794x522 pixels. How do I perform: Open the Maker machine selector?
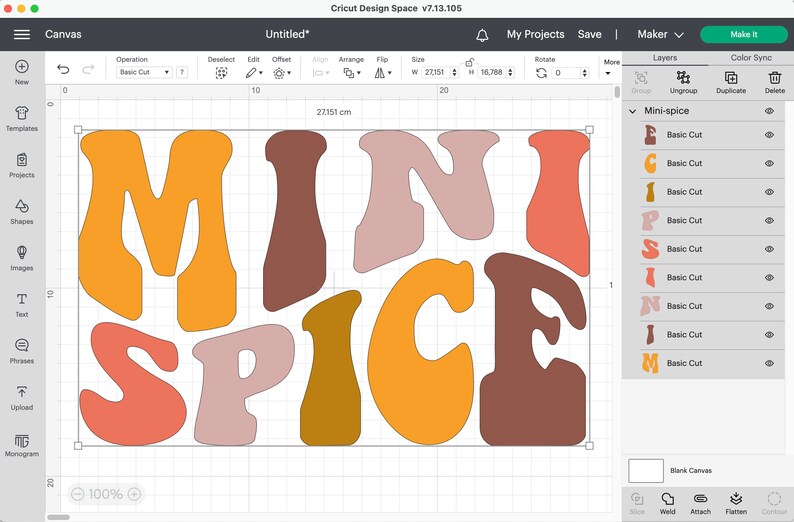coord(660,34)
